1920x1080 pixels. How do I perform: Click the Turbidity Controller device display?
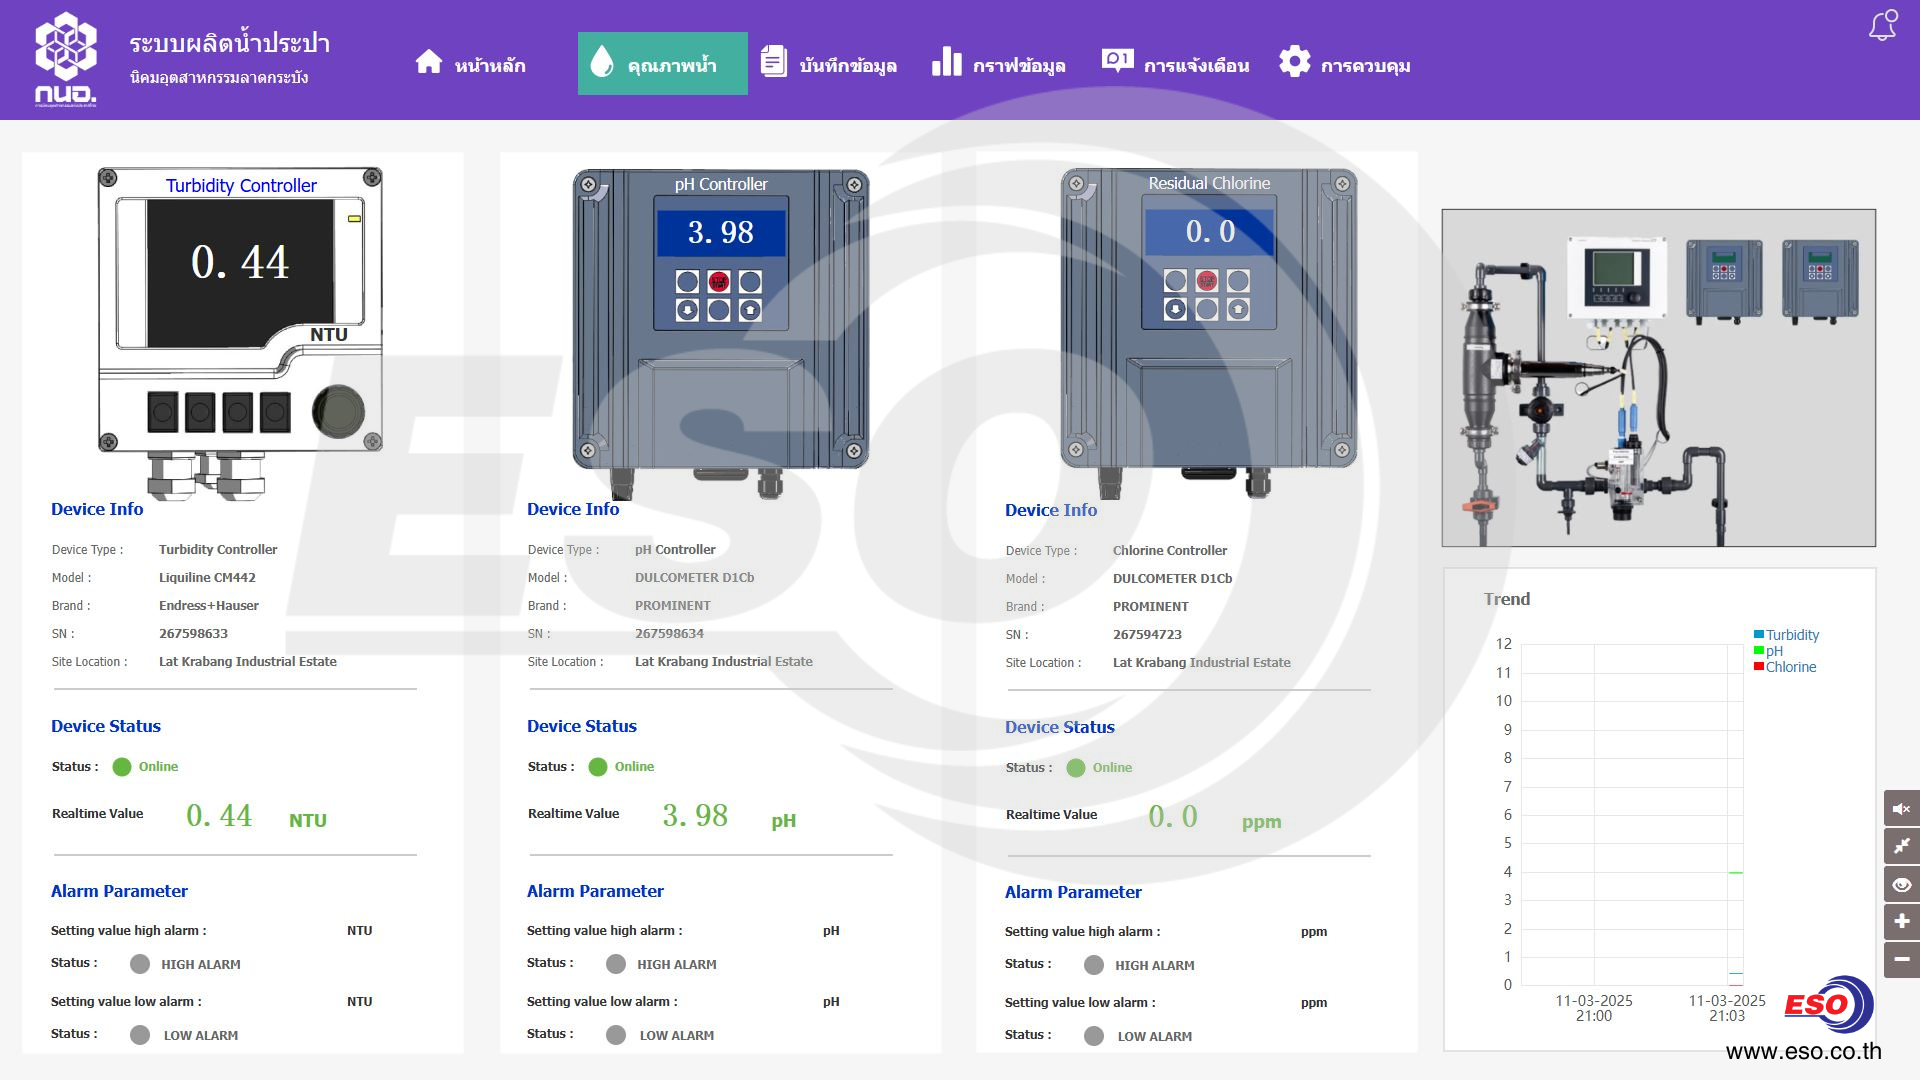pos(240,262)
